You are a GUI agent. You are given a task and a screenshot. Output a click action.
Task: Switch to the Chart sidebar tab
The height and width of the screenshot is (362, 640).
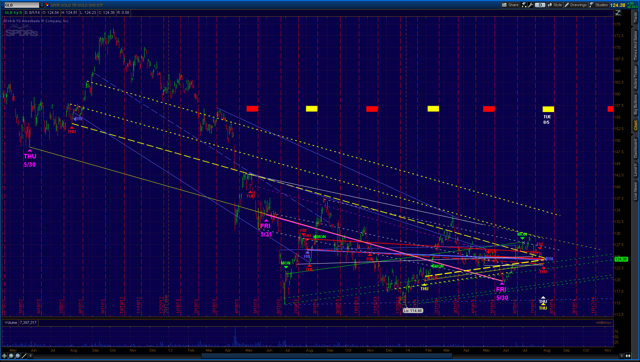pos(636,125)
